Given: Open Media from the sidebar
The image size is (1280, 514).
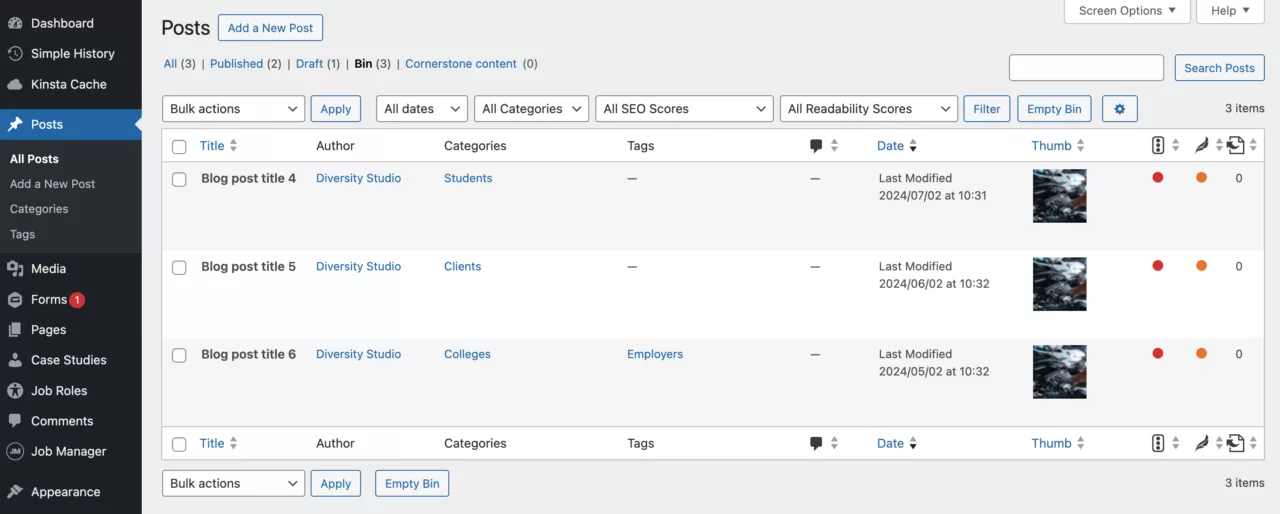Looking at the screenshot, I should coord(48,268).
